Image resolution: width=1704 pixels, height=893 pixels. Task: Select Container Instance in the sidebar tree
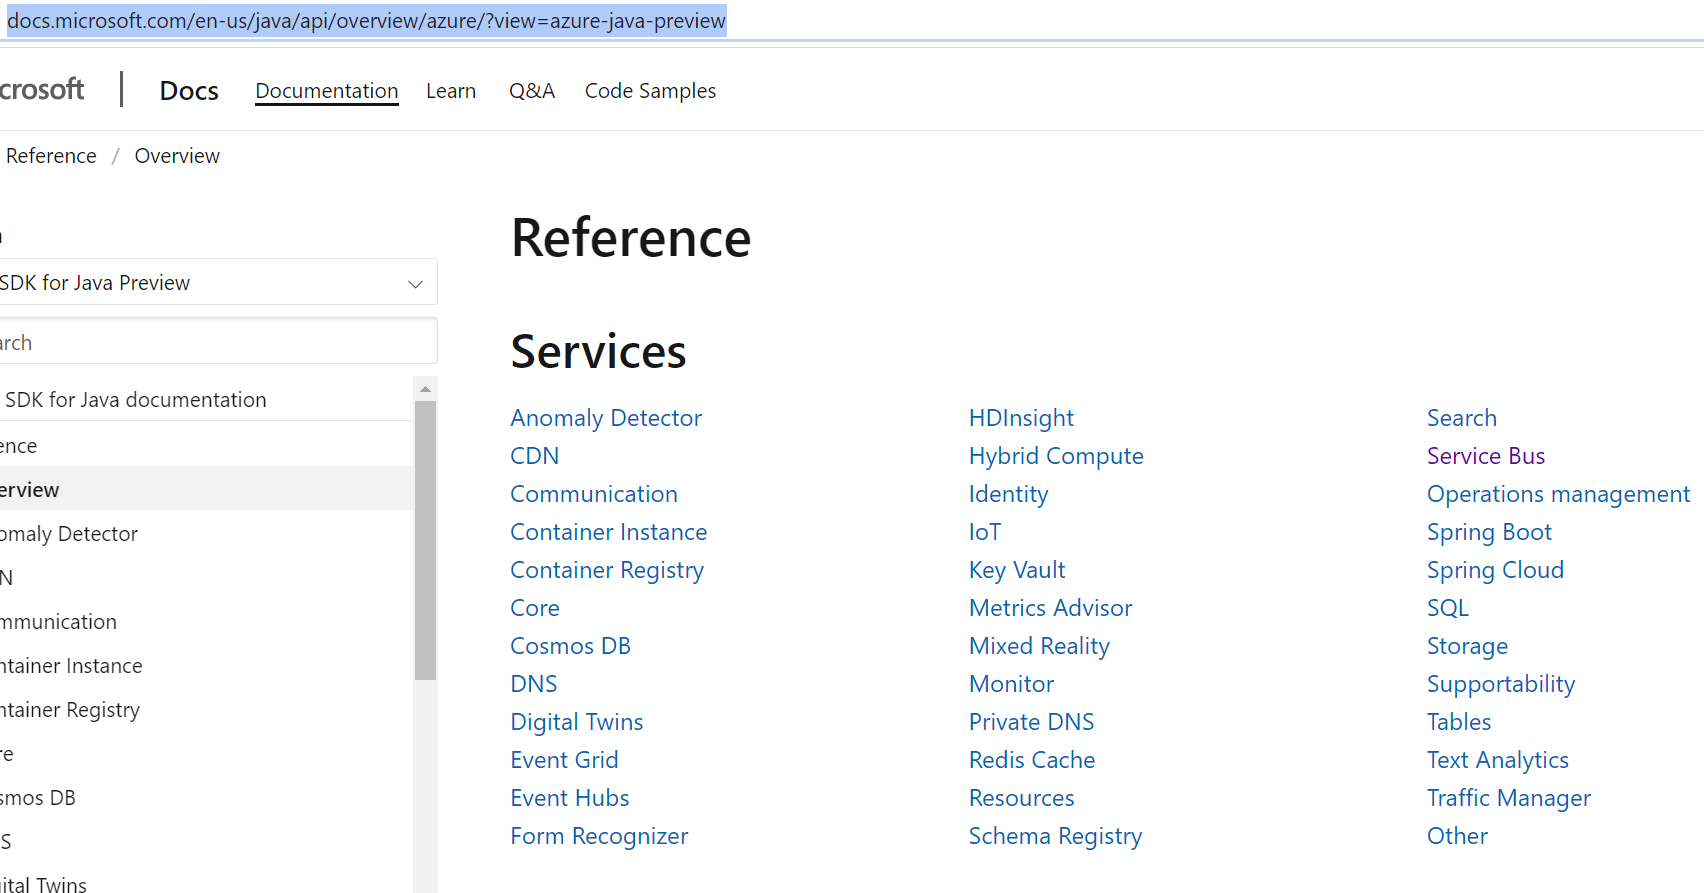71,666
